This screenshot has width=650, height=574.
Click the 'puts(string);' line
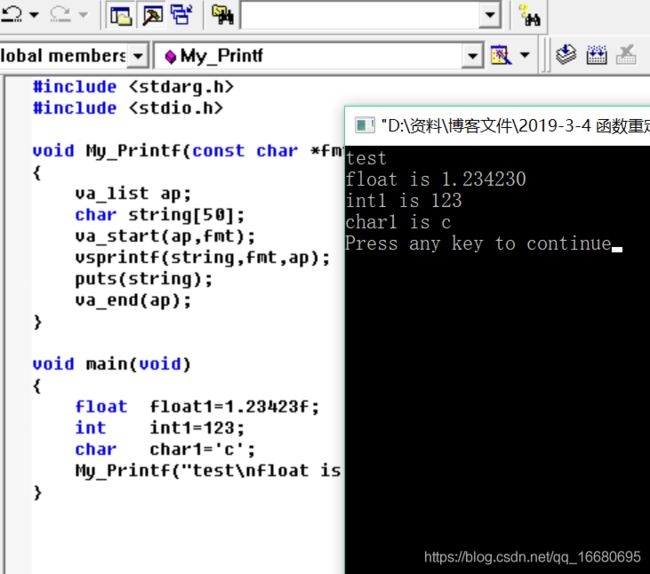tap(143, 279)
